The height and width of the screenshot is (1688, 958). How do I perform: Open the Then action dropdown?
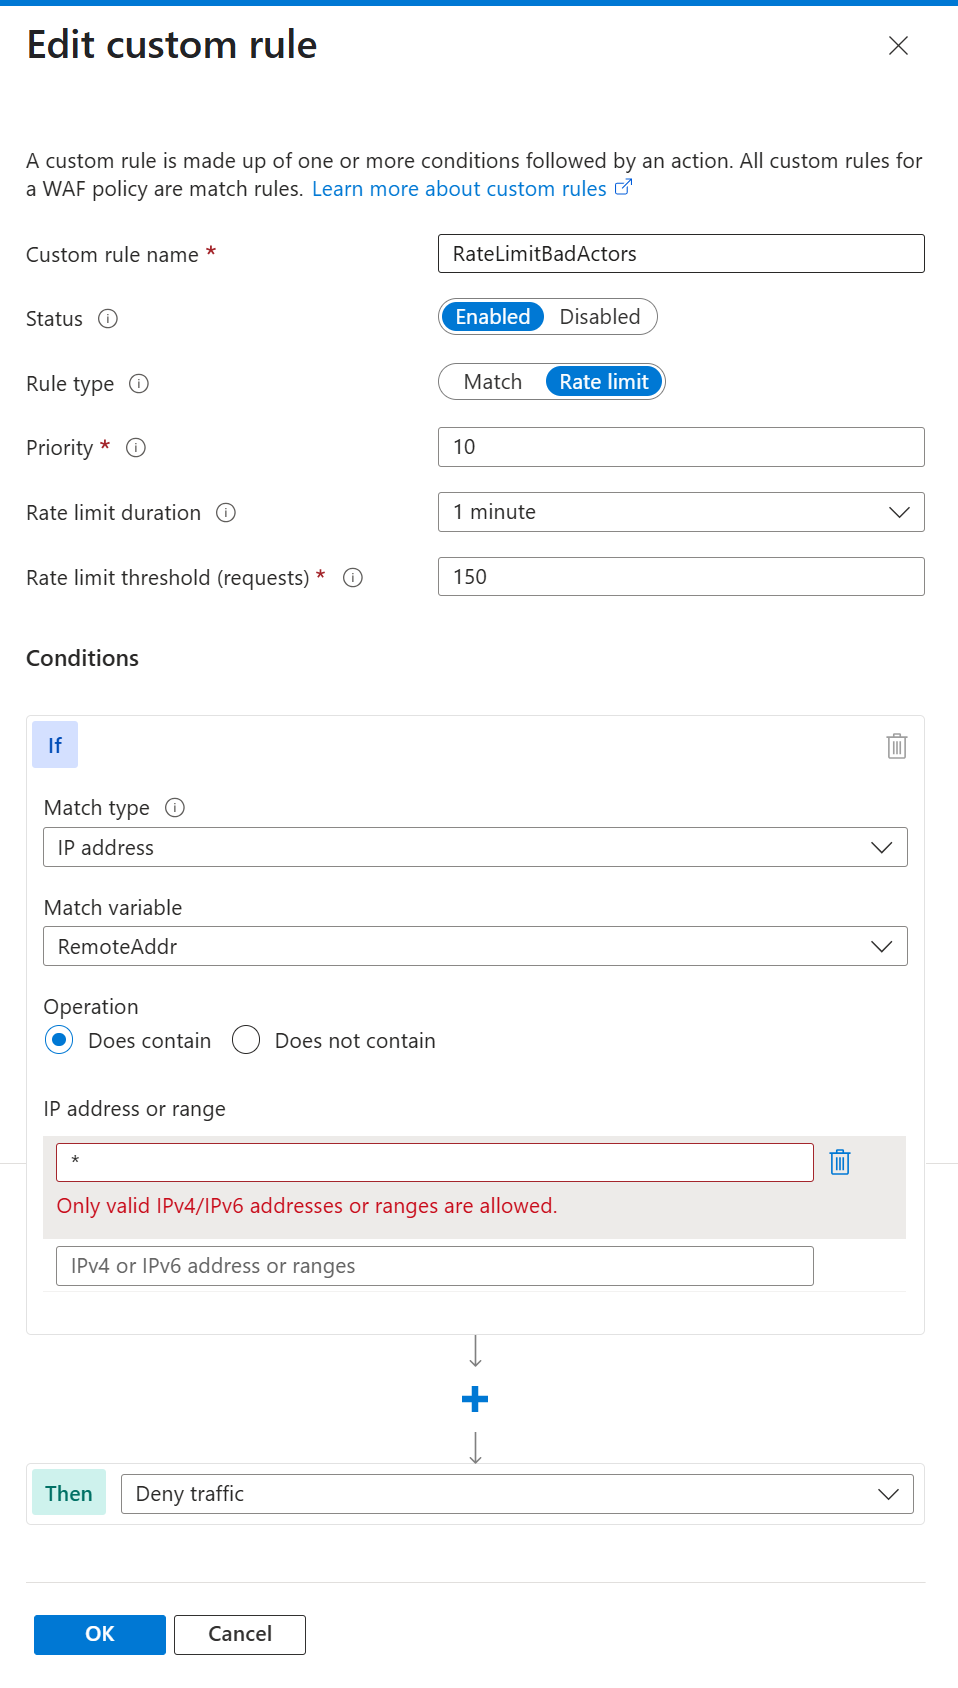(x=517, y=1494)
